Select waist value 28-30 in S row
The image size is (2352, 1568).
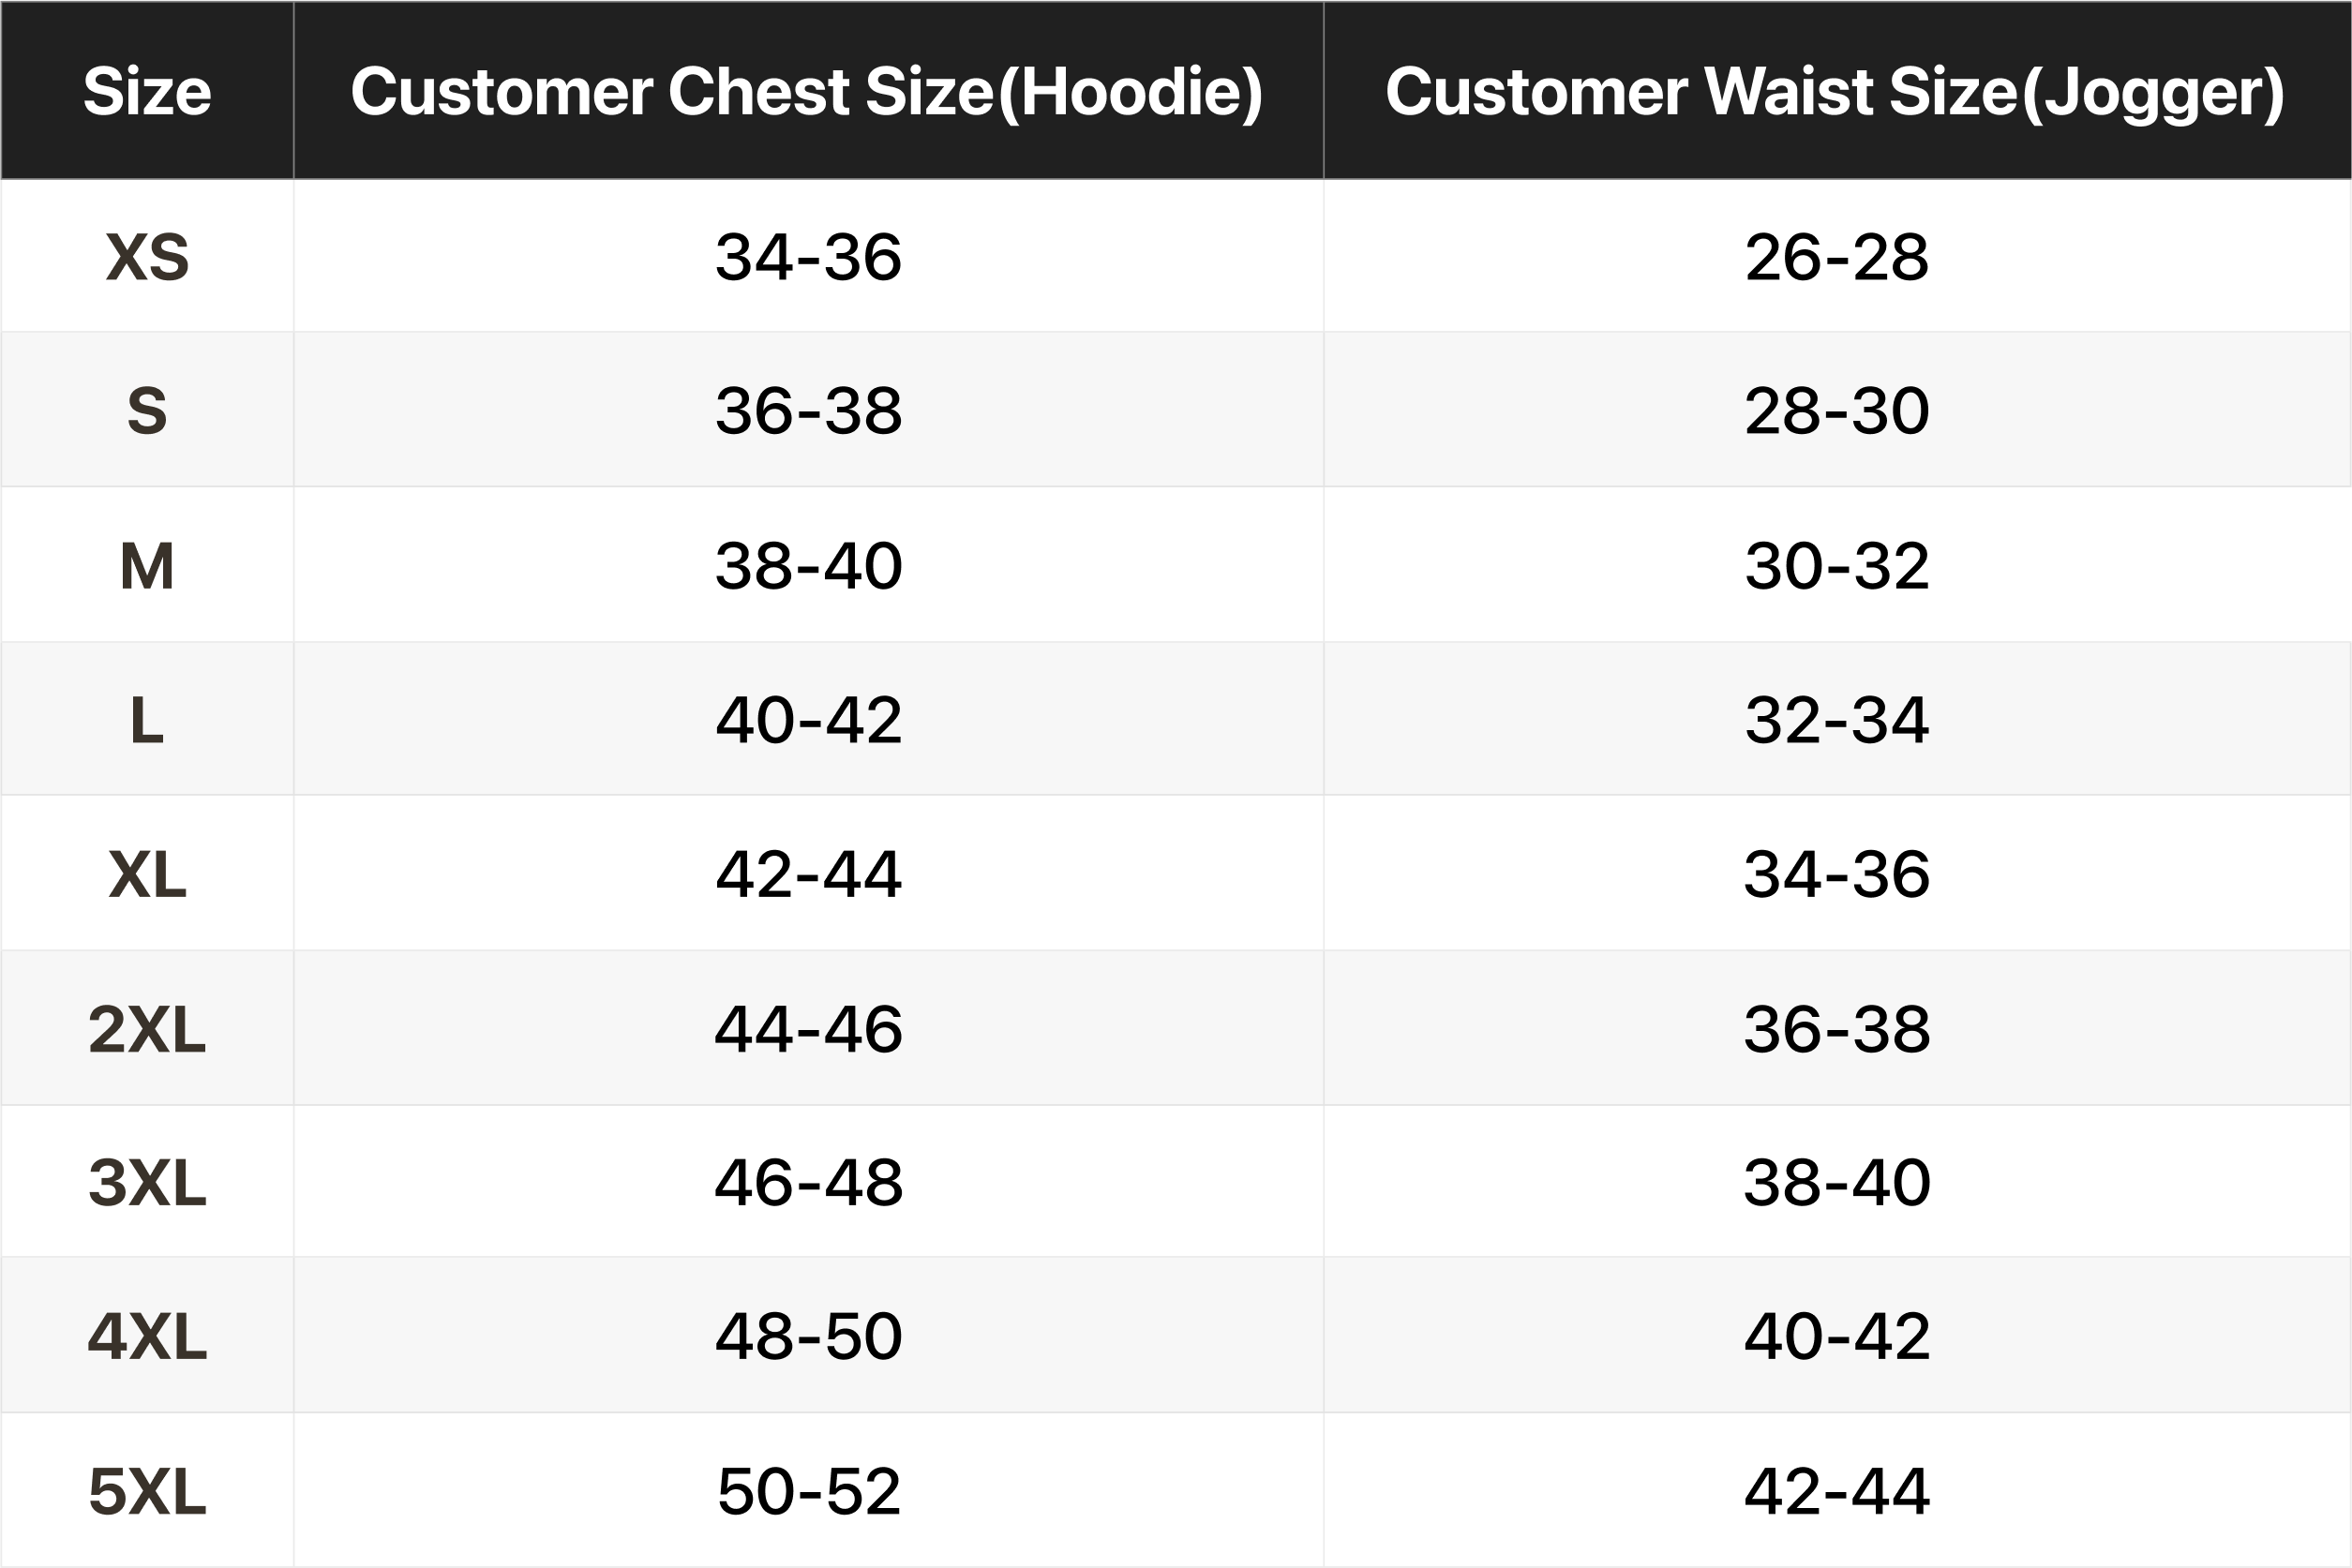[1836, 410]
